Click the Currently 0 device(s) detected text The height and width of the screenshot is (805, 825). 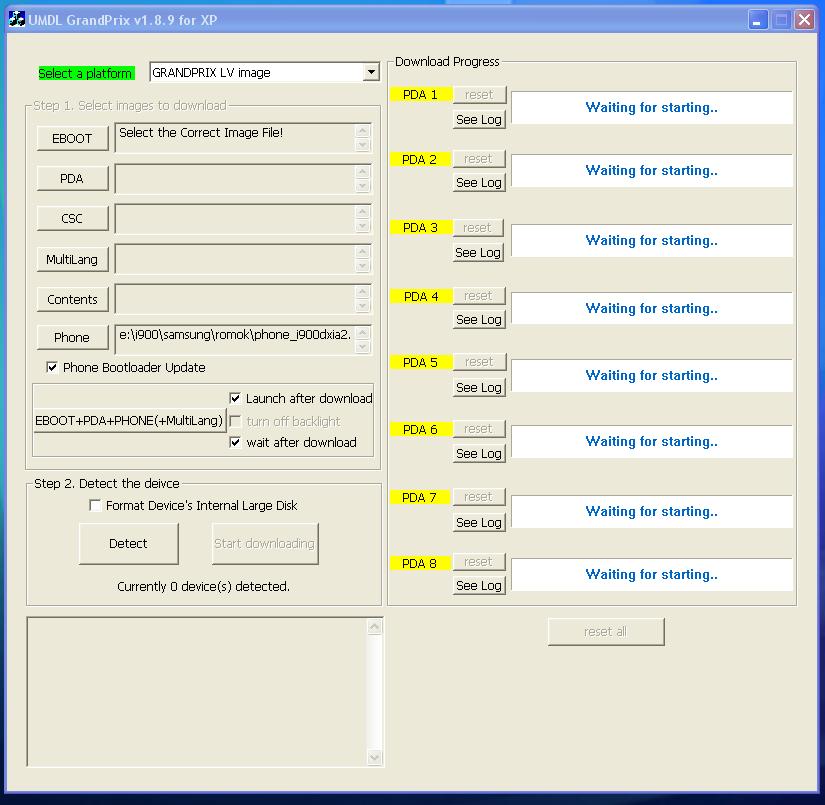tap(203, 586)
